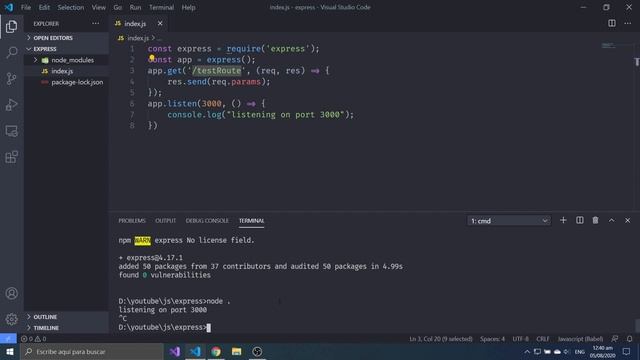This screenshot has width=640, height=360.
Task: Open the Terminal menu
Action: point(161,7)
